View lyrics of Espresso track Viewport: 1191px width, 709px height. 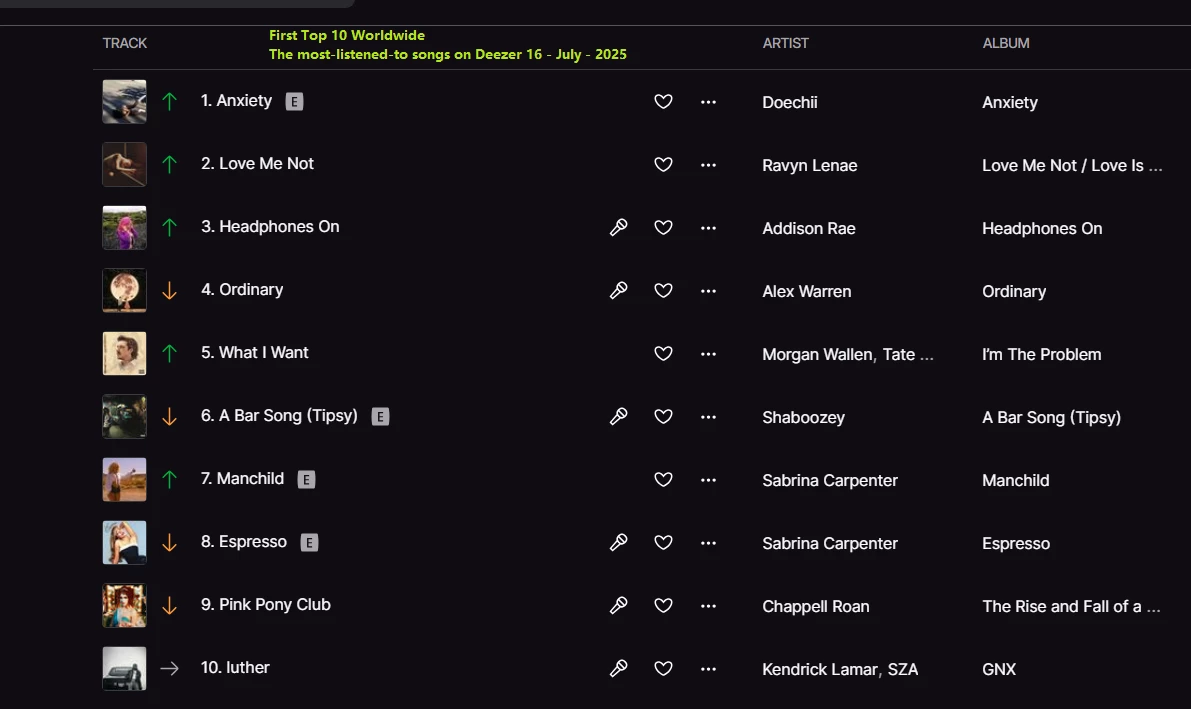click(x=619, y=542)
